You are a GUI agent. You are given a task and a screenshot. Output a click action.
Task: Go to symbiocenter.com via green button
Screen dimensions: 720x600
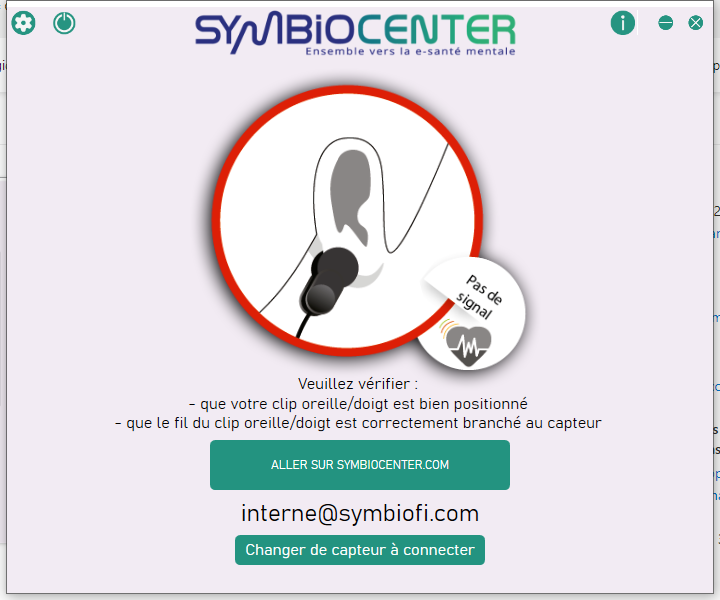pyautogui.click(x=360, y=465)
